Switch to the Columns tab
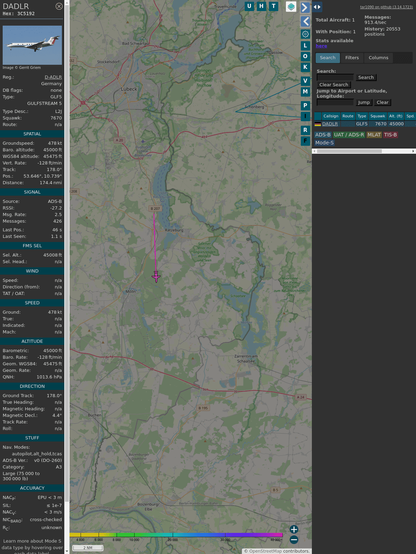416x554 pixels. [x=378, y=58]
